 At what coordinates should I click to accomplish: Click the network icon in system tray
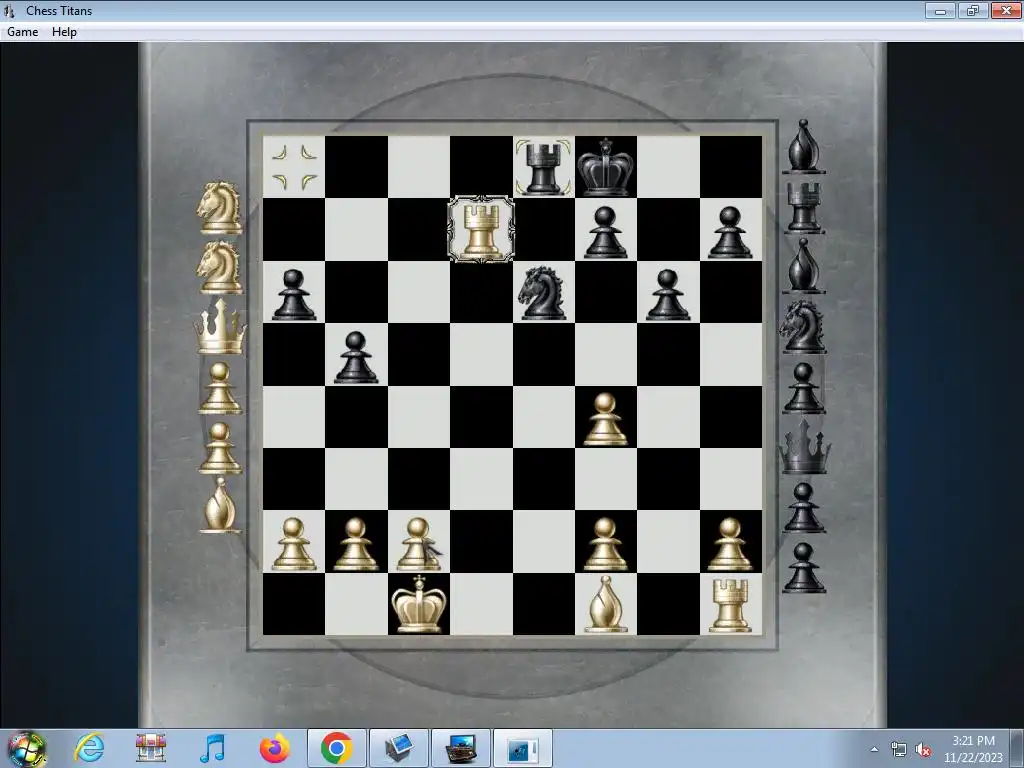click(x=899, y=750)
